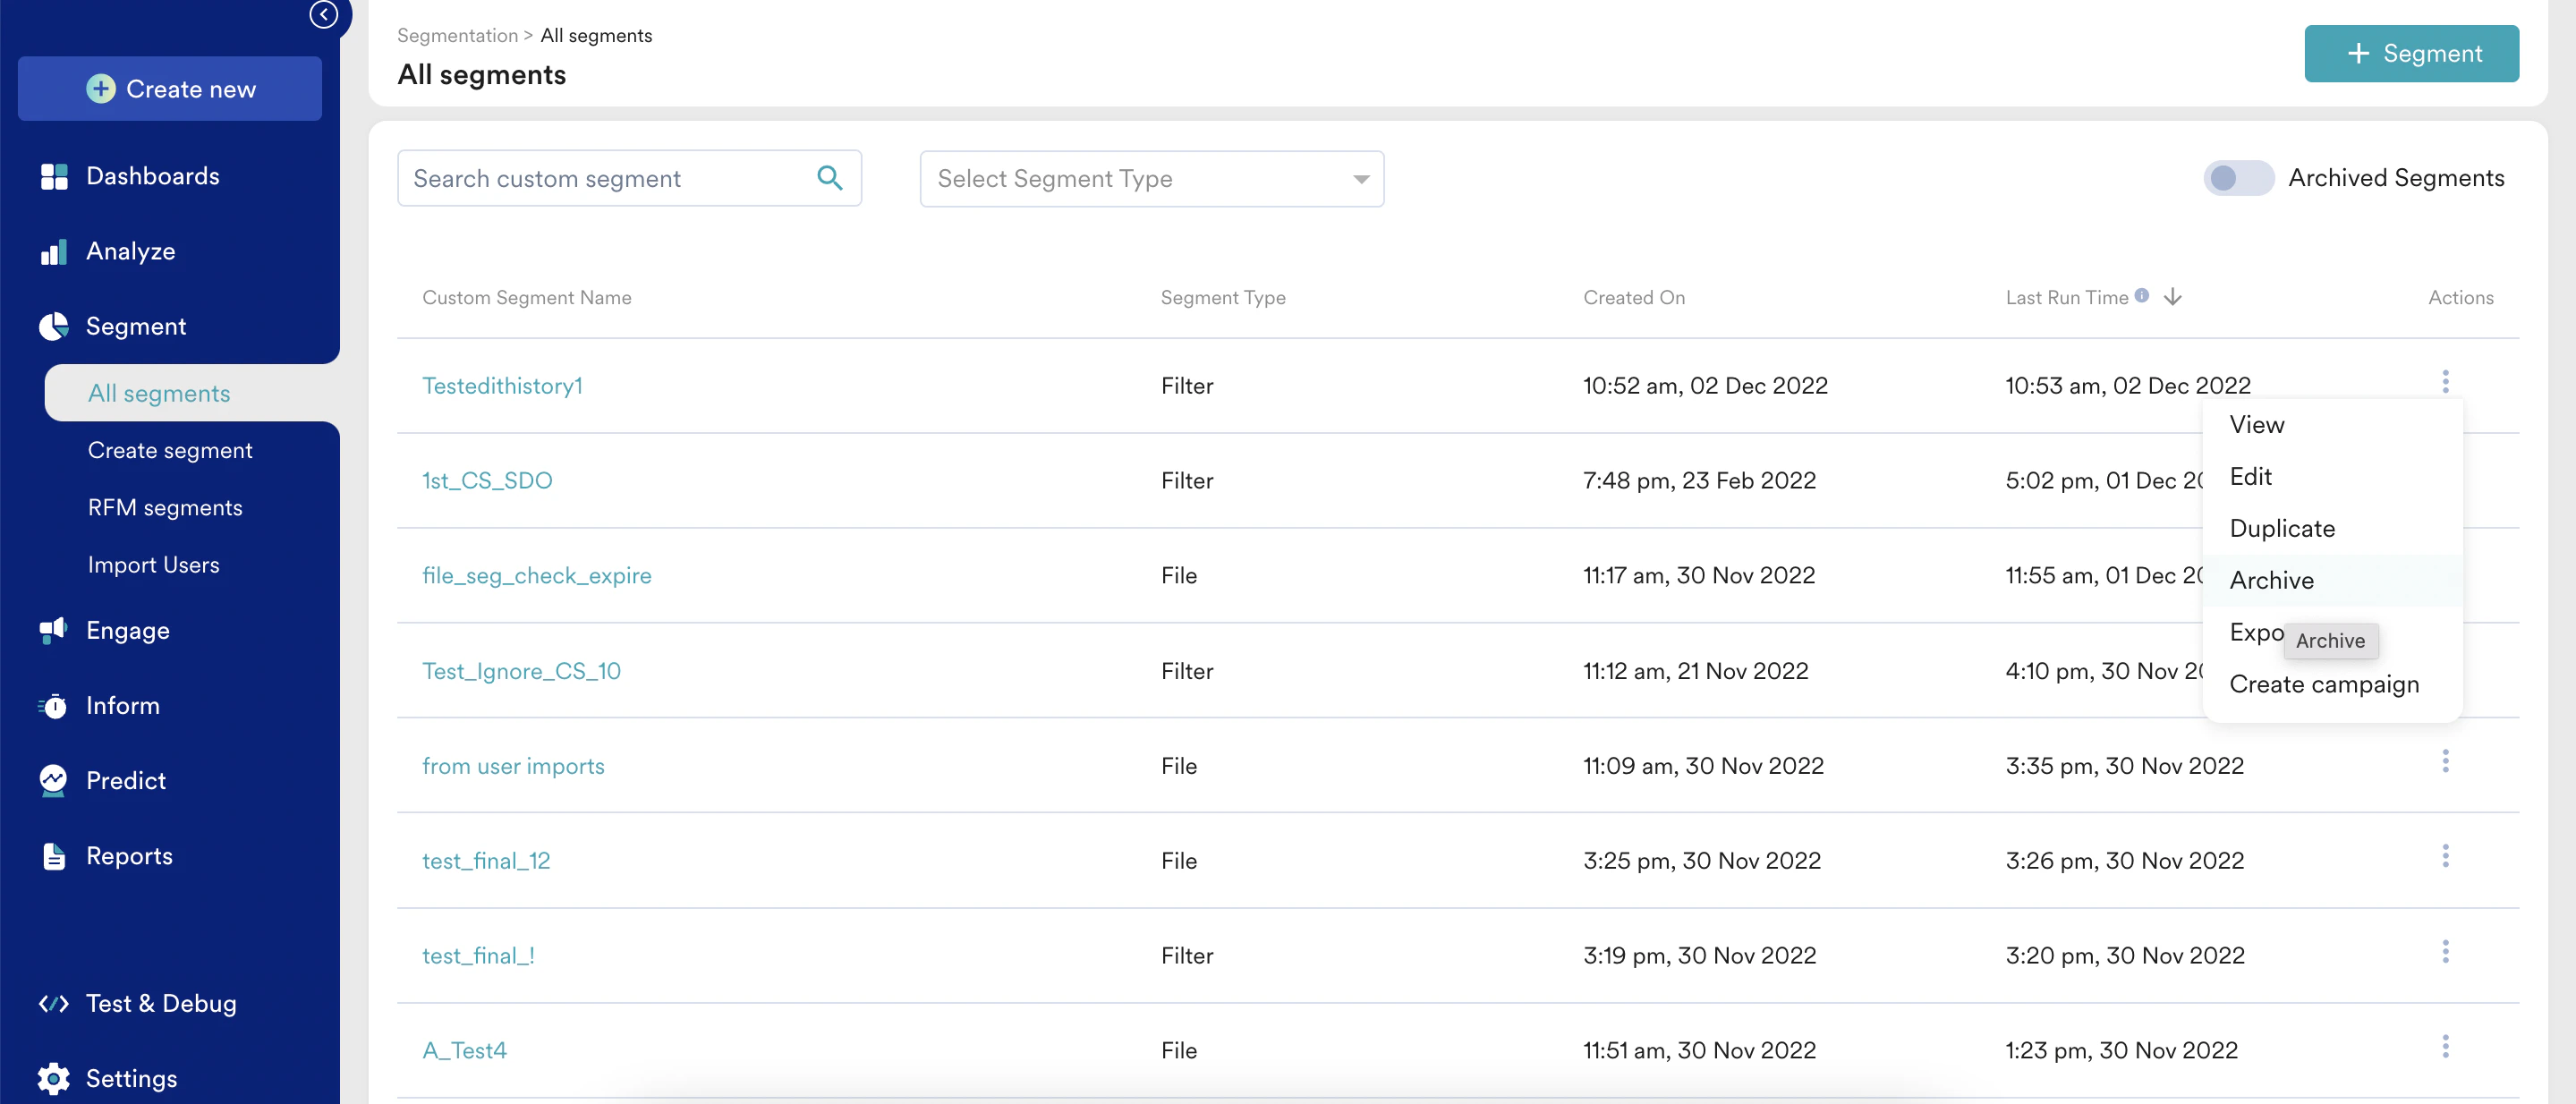Choose Create campaign in the menu
This screenshot has height=1104, width=2576.
[2324, 684]
